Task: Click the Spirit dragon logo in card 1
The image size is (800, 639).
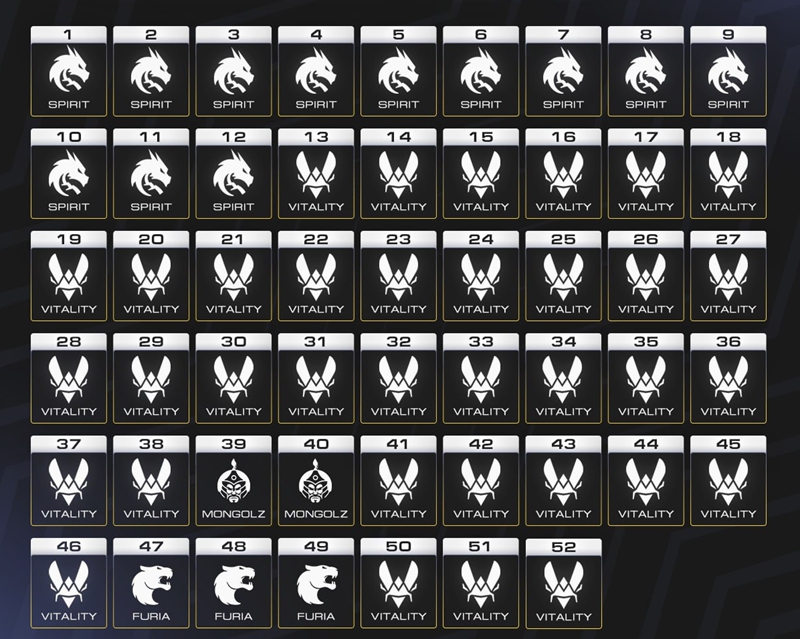Action: [x=69, y=71]
